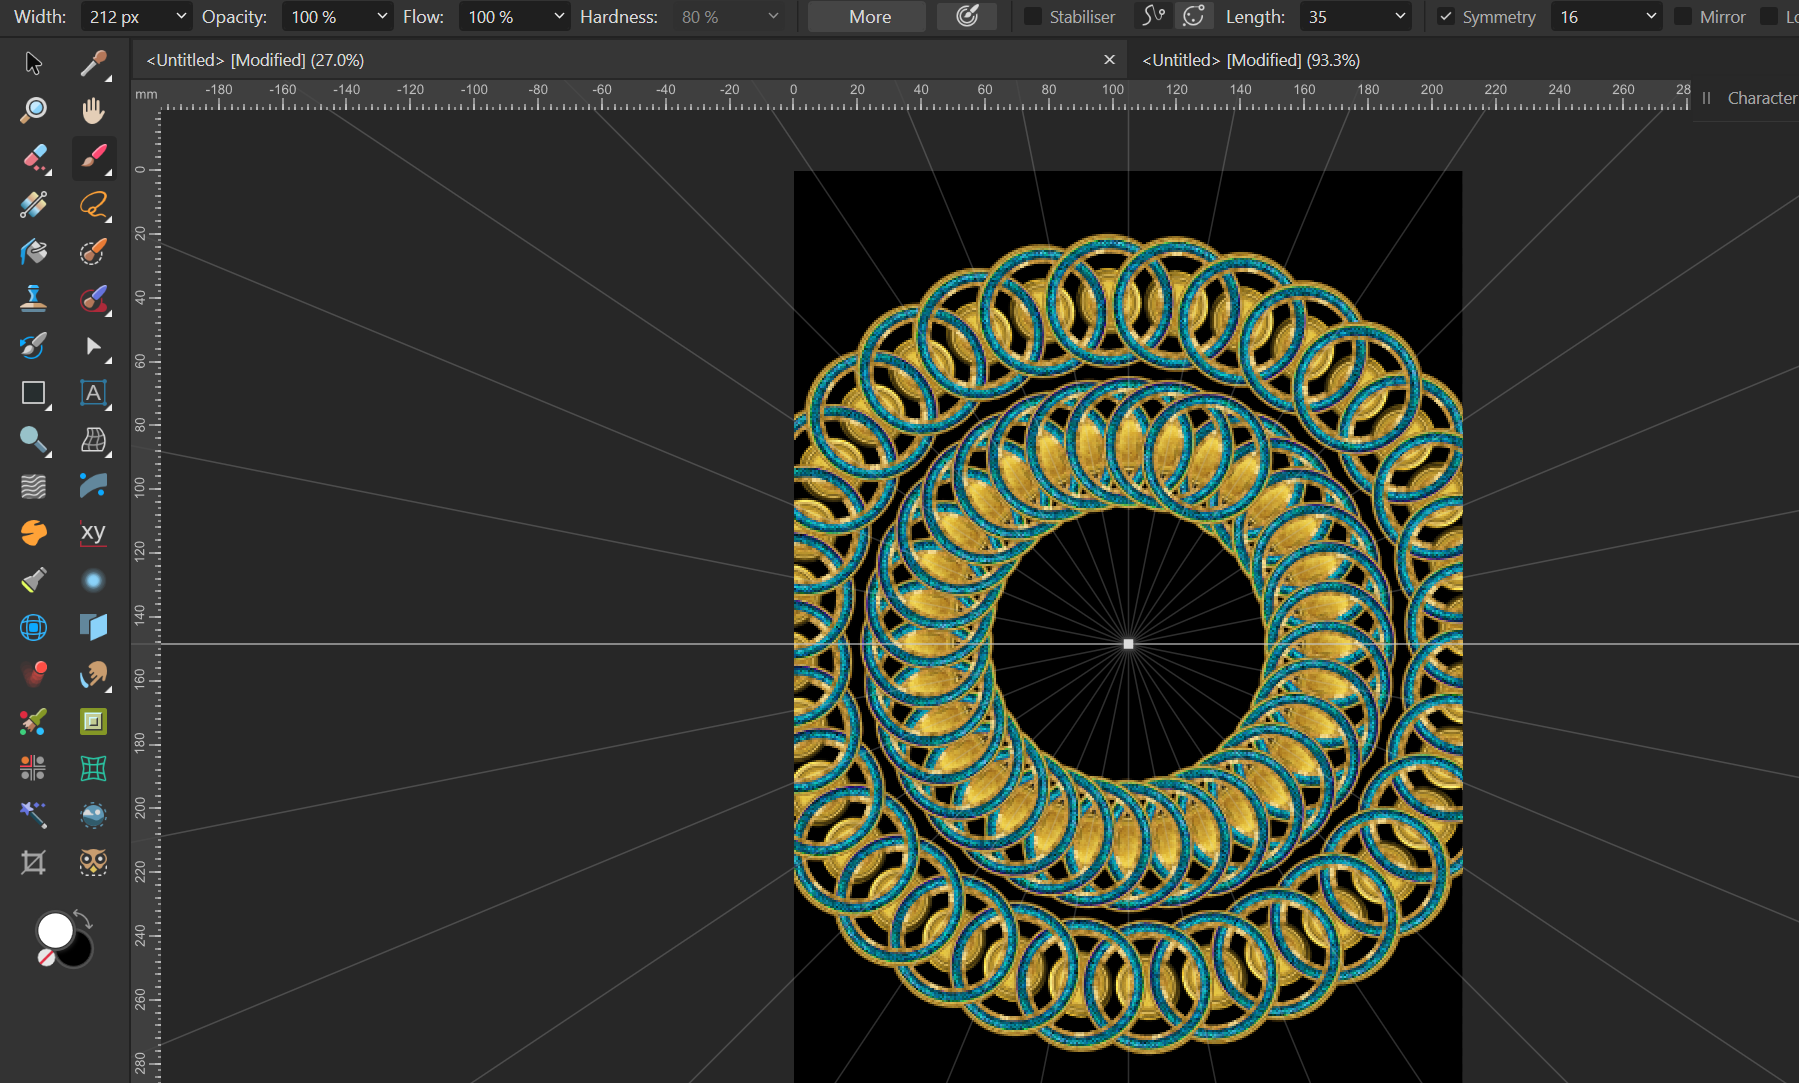Open the Width dropdown
Screen dimensions: 1799x1083
pos(181,16)
